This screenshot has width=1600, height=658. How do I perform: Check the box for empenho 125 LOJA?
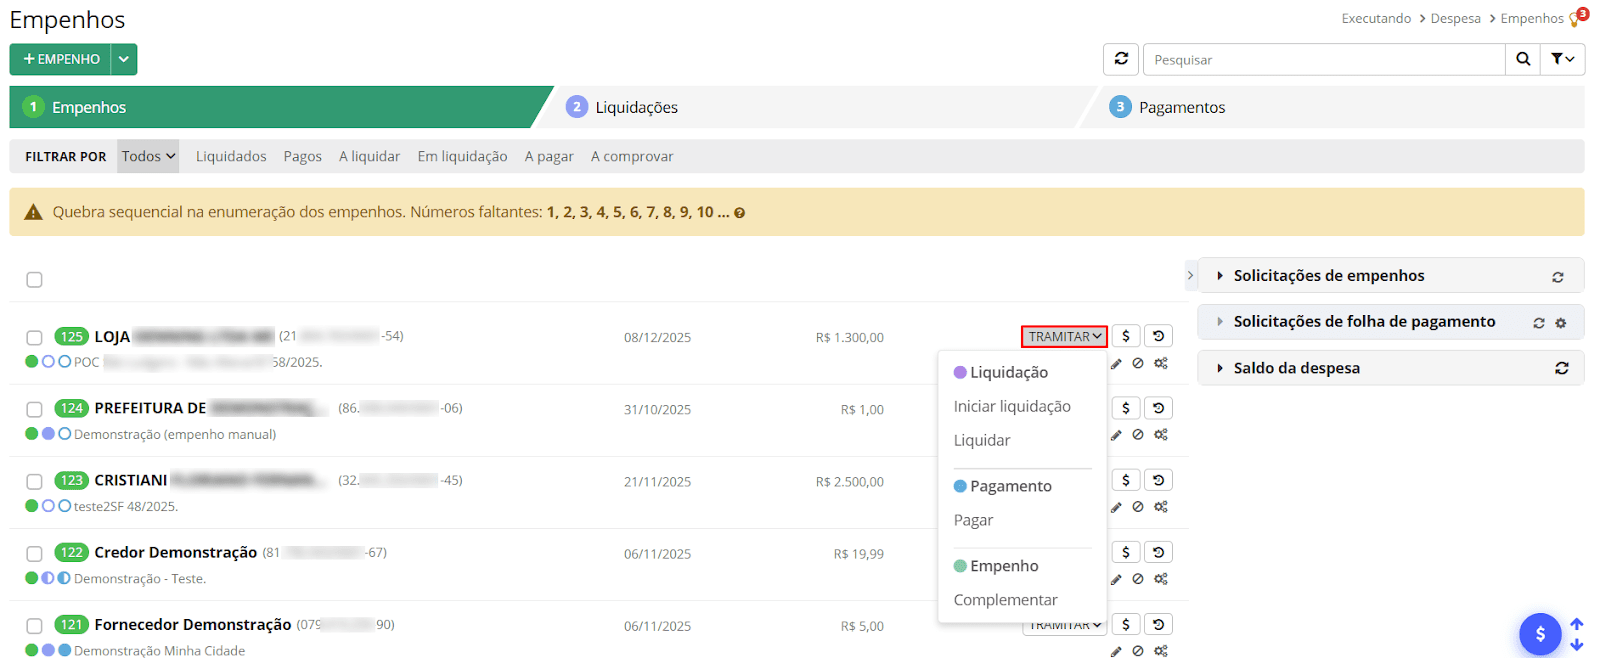coord(34,338)
